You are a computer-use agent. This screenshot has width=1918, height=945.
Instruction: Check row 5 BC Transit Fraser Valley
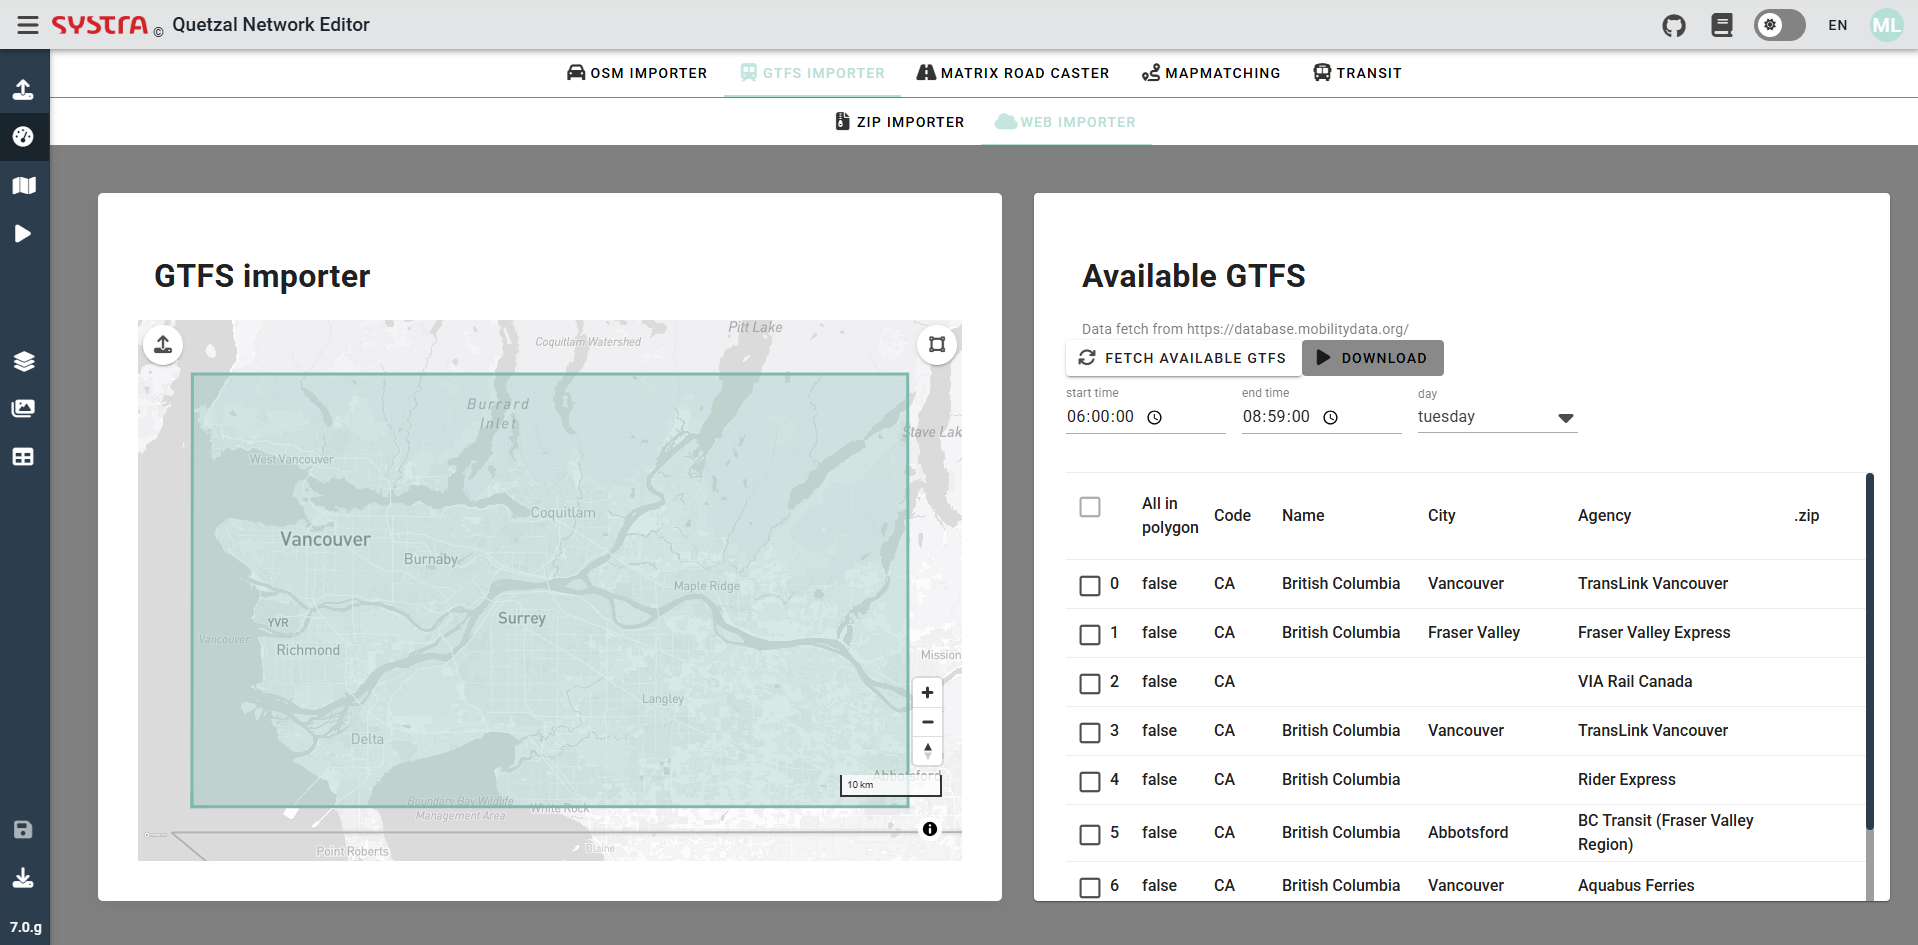[1090, 834]
